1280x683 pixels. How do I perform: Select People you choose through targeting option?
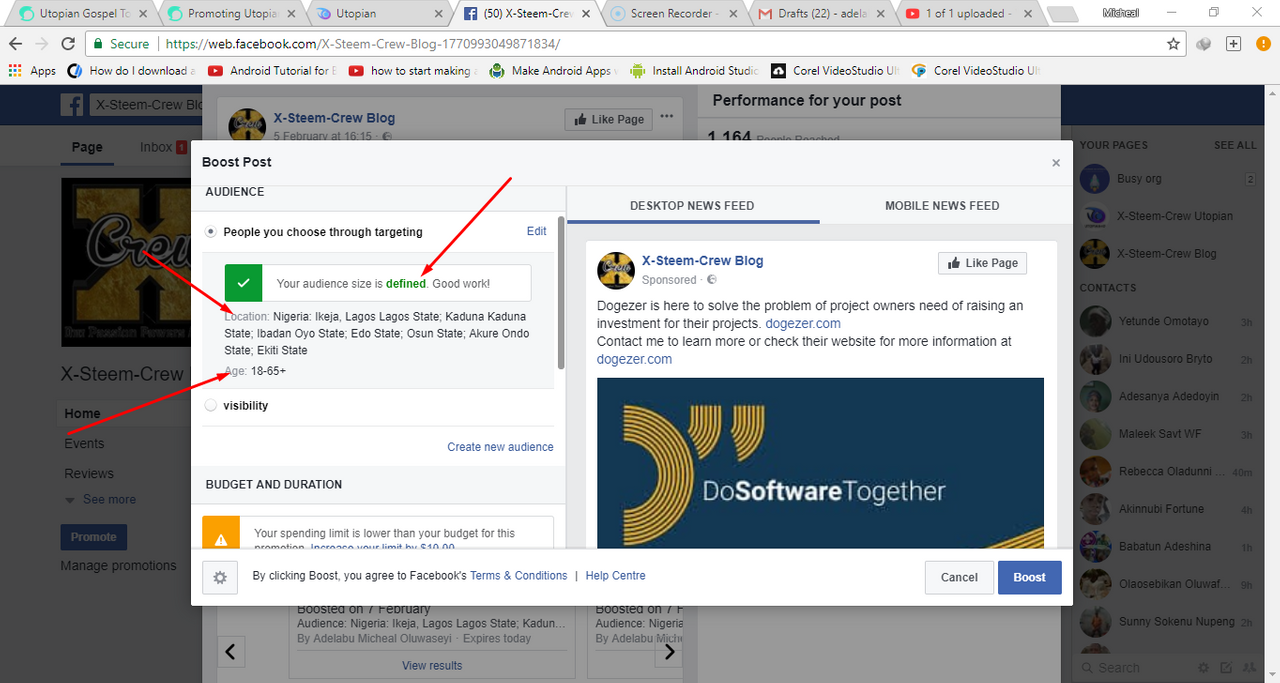pos(210,232)
